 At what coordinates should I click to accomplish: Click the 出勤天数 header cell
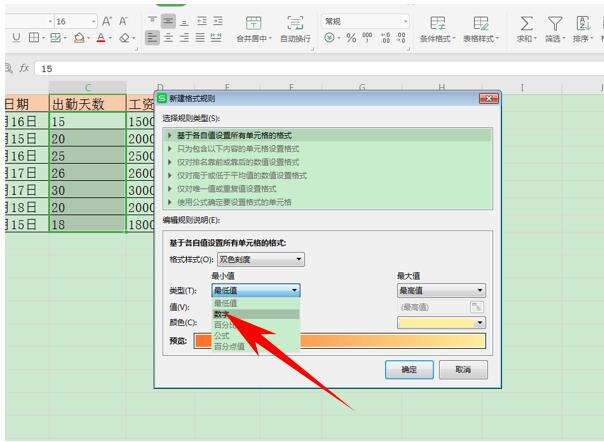click(x=87, y=104)
